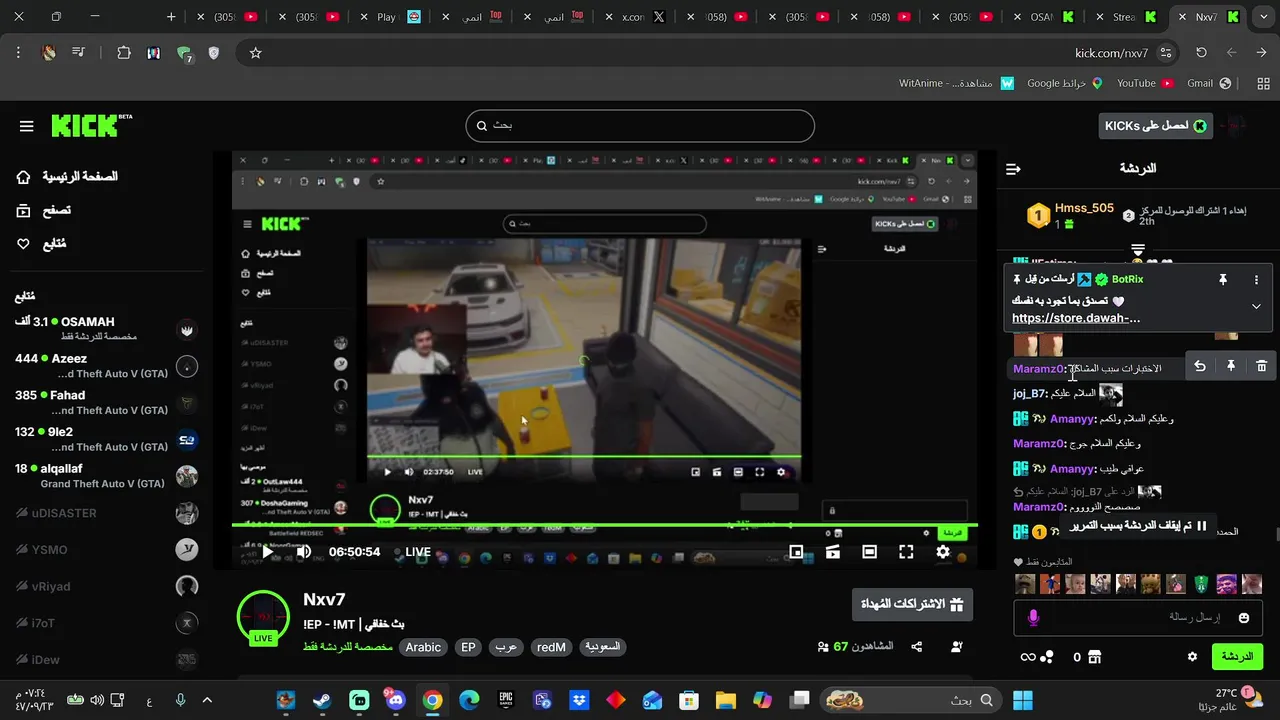This screenshot has height=720, width=1280.
Task: Reload the page
Action: 1201,53
